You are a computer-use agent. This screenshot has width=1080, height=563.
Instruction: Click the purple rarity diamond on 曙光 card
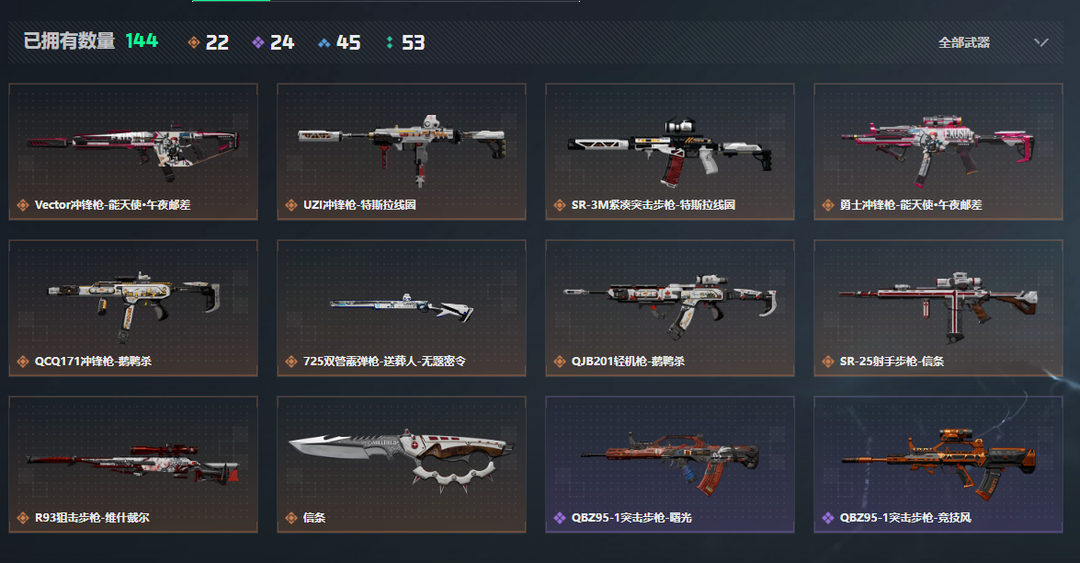pos(559,518)
